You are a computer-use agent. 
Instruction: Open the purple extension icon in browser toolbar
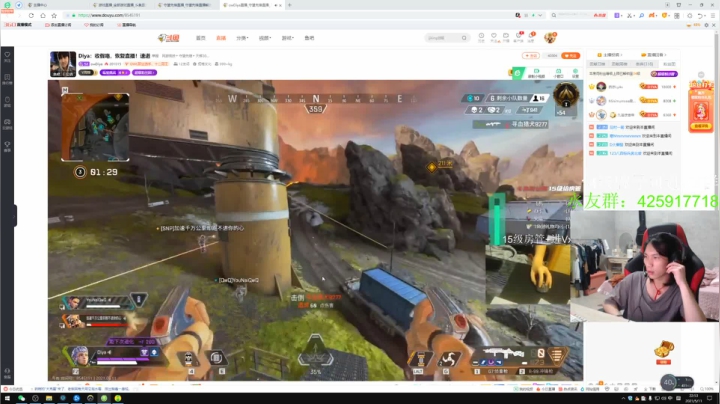pos(618,15)
